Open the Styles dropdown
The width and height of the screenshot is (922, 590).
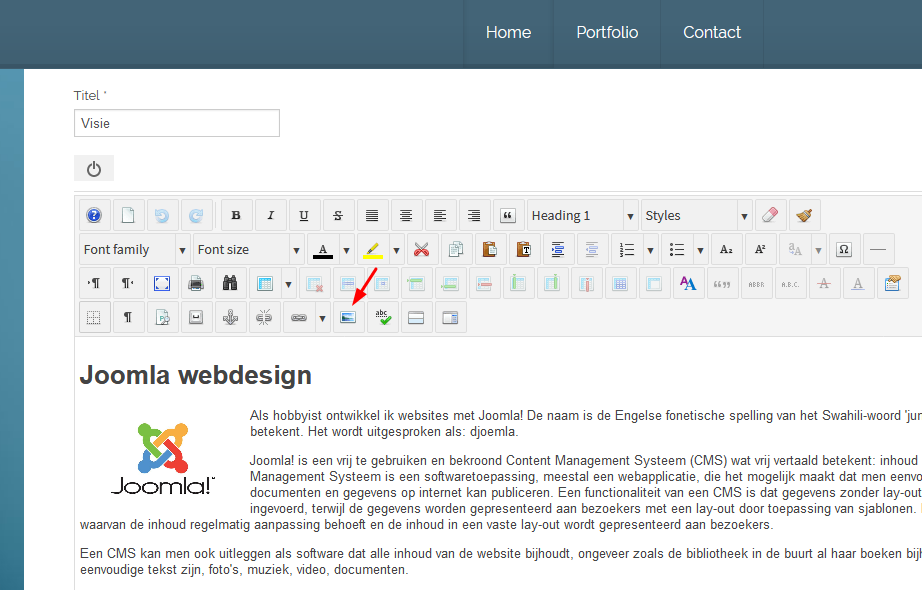[x=696, y=215]
